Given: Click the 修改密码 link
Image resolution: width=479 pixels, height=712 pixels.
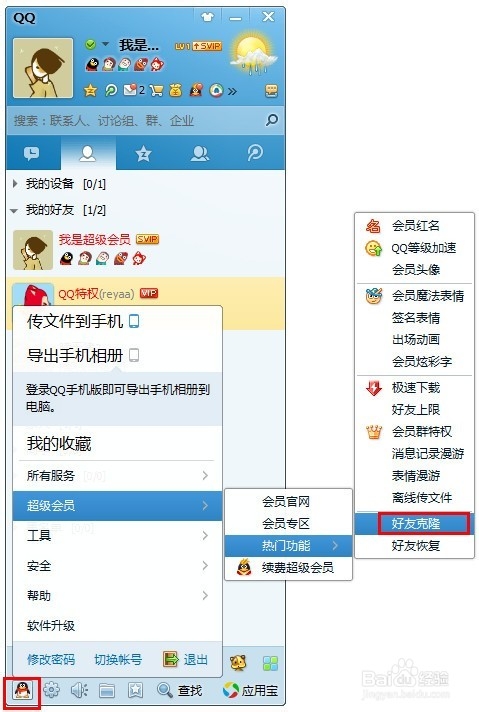Looking at the screenshot, I should pos(51,659).
